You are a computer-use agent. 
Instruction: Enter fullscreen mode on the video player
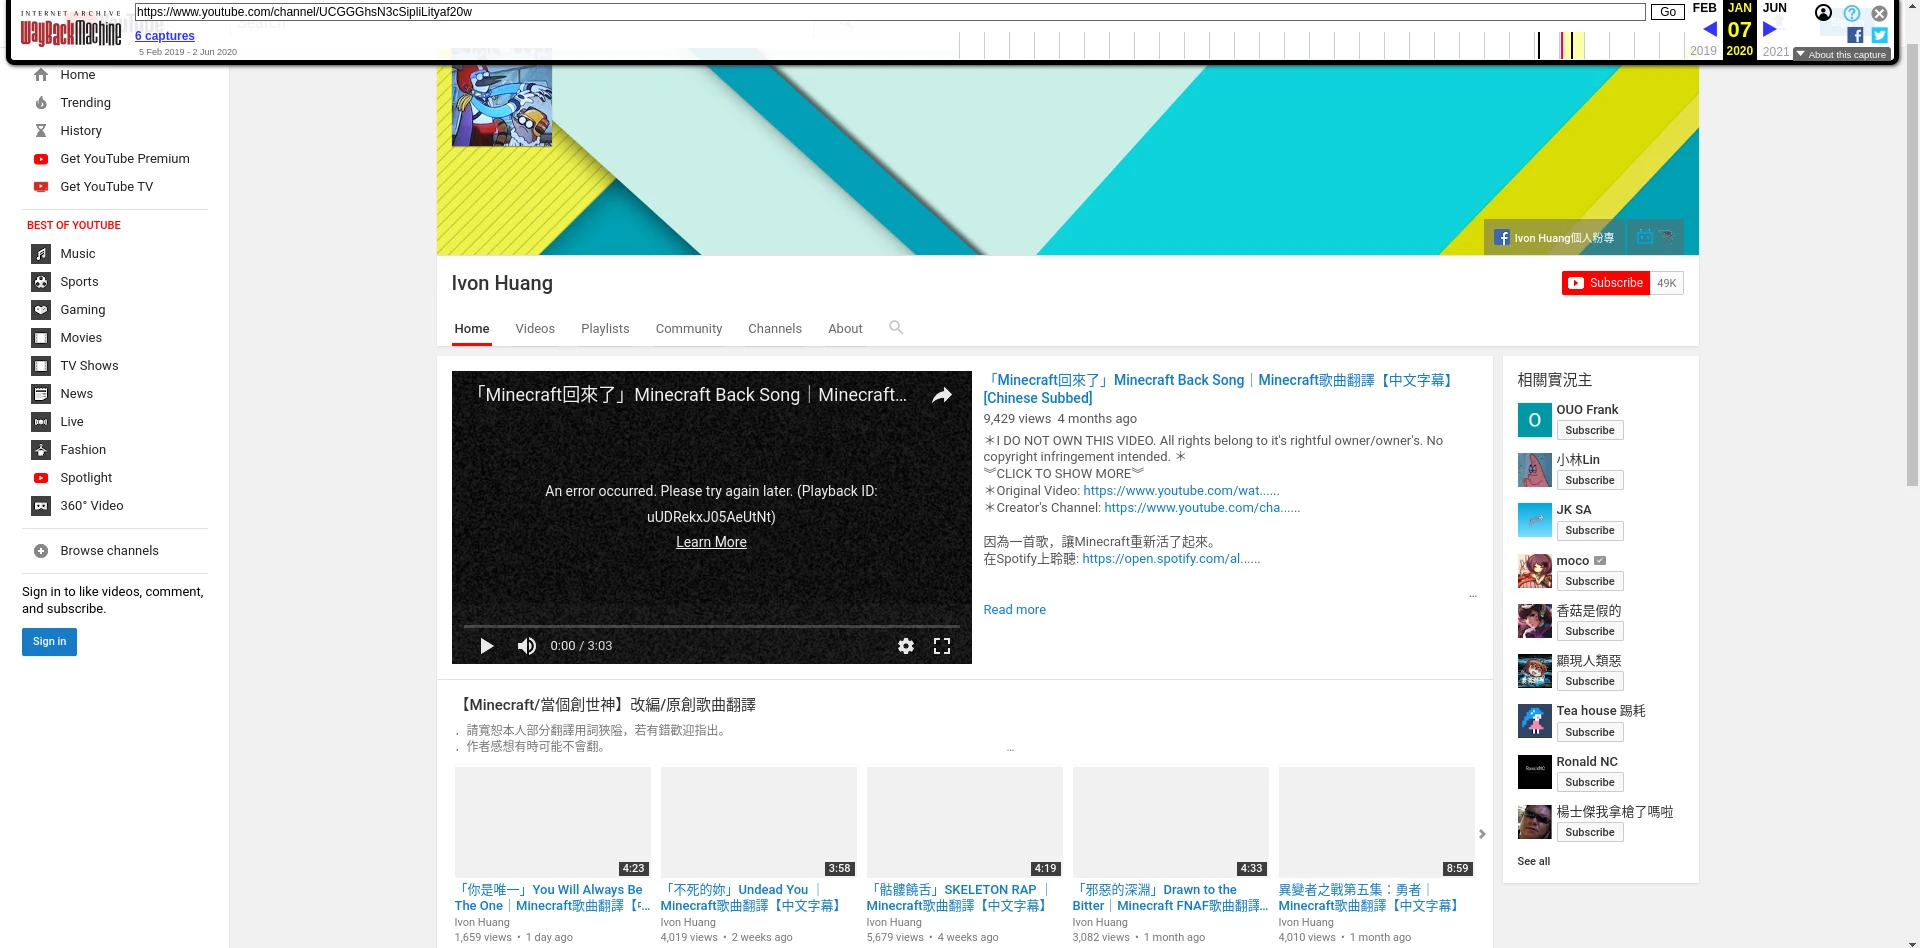(941, 646)
